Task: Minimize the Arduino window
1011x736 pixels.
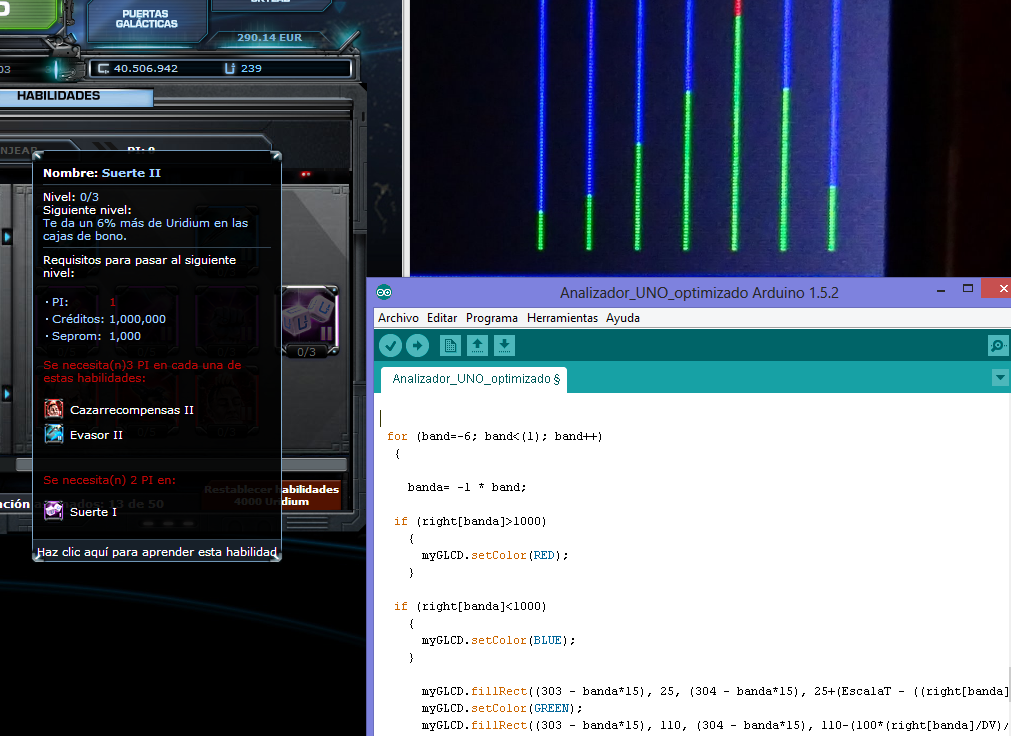Action: point(941,290)
